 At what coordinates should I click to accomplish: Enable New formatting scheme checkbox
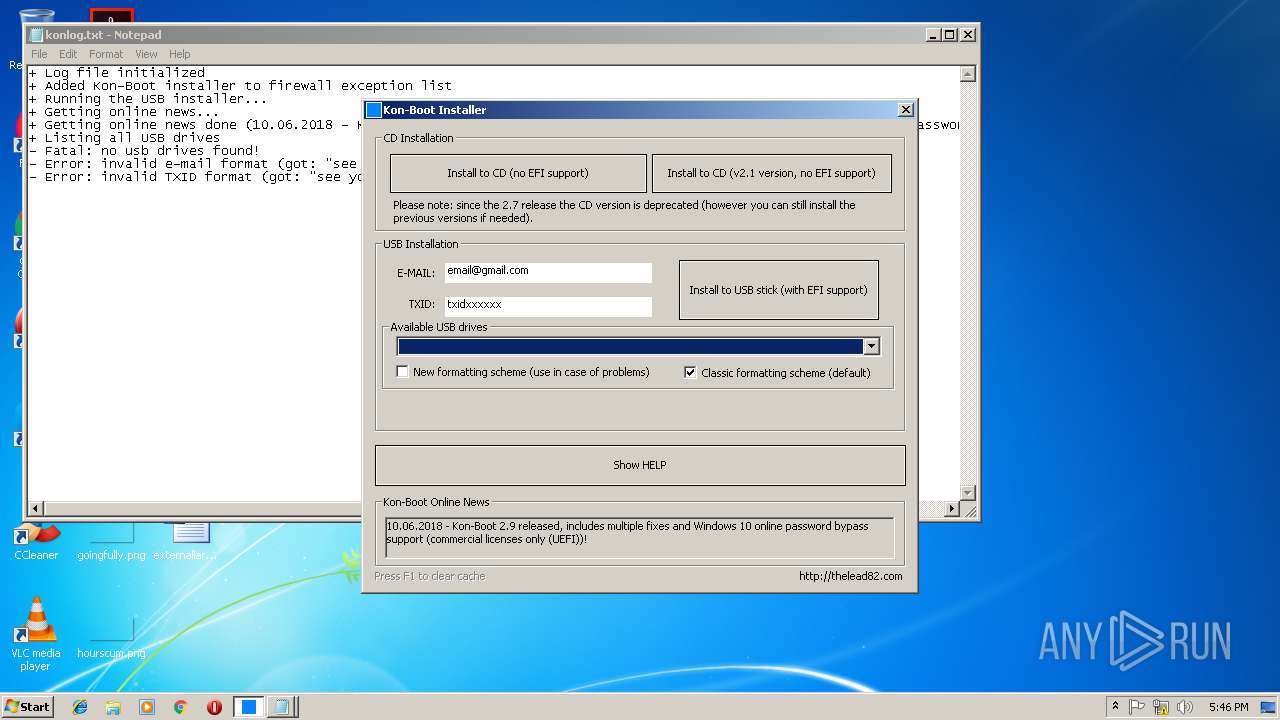click(403, 372)
